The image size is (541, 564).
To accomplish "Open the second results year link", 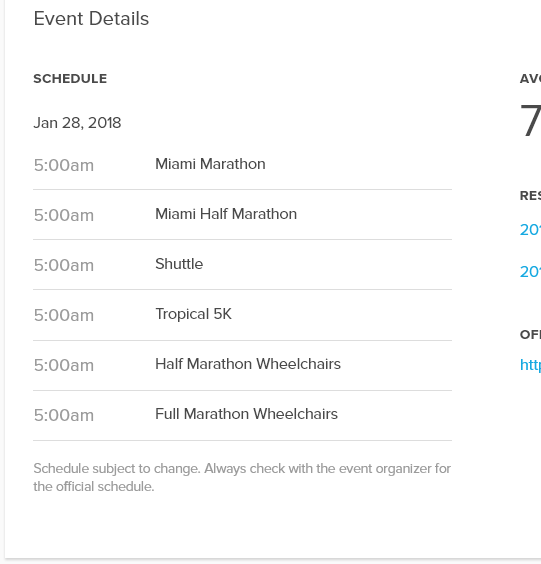I will coord(530,272).
